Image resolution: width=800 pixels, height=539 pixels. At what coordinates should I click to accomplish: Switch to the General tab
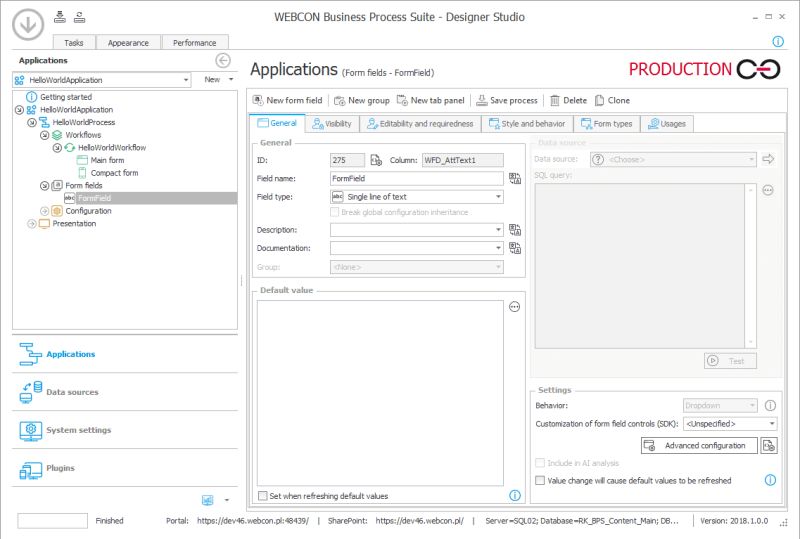pyautogui.click(x=277, y=124)
